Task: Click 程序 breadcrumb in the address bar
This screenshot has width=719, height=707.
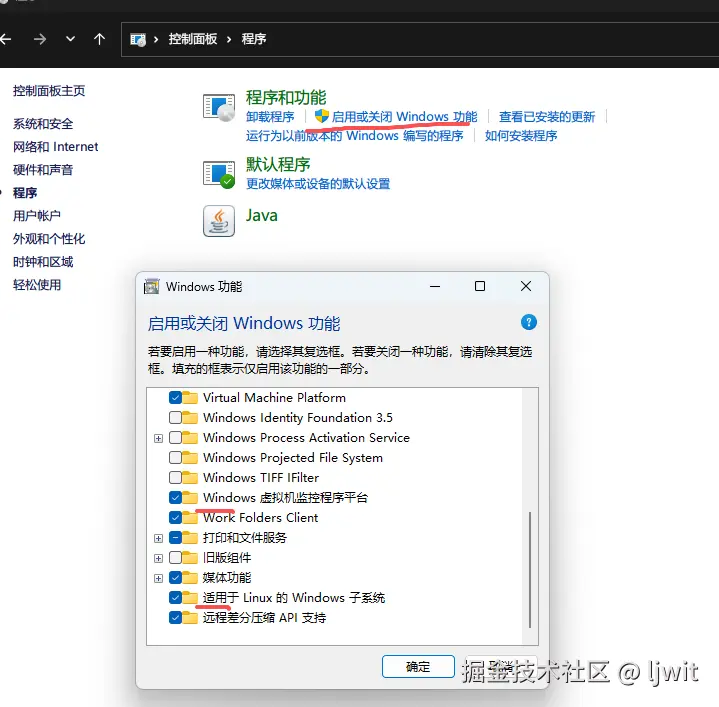Action: [x=254, y=39]
